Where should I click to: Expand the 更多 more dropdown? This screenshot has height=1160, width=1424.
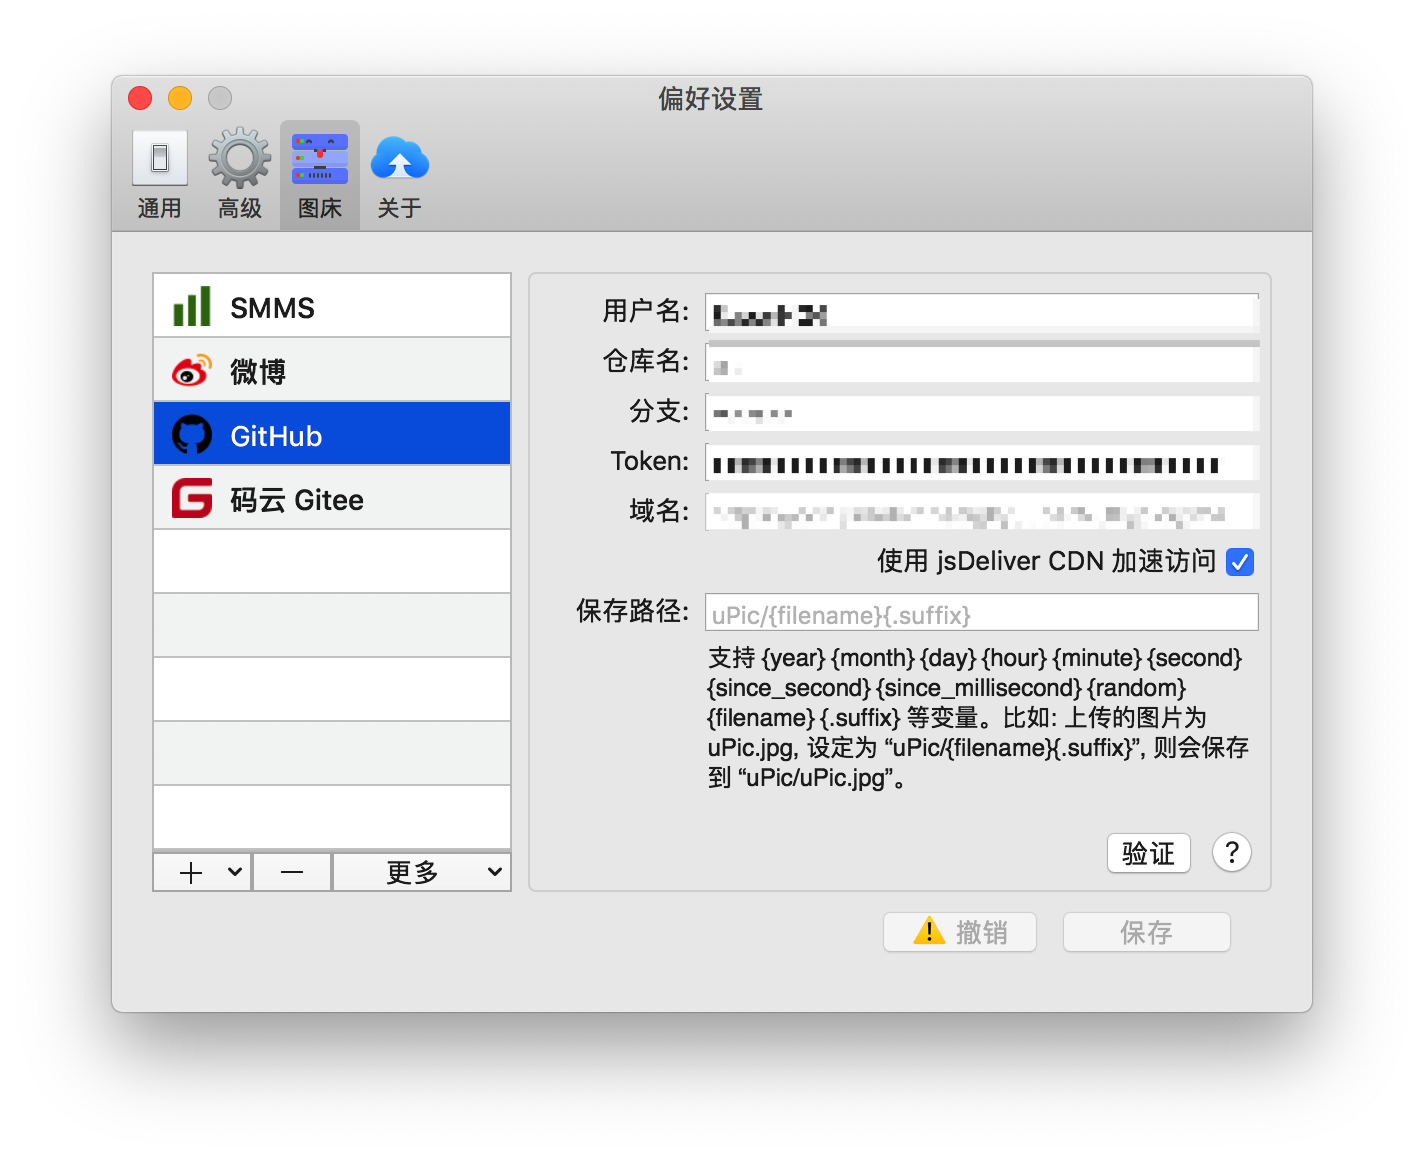point(422,872)
